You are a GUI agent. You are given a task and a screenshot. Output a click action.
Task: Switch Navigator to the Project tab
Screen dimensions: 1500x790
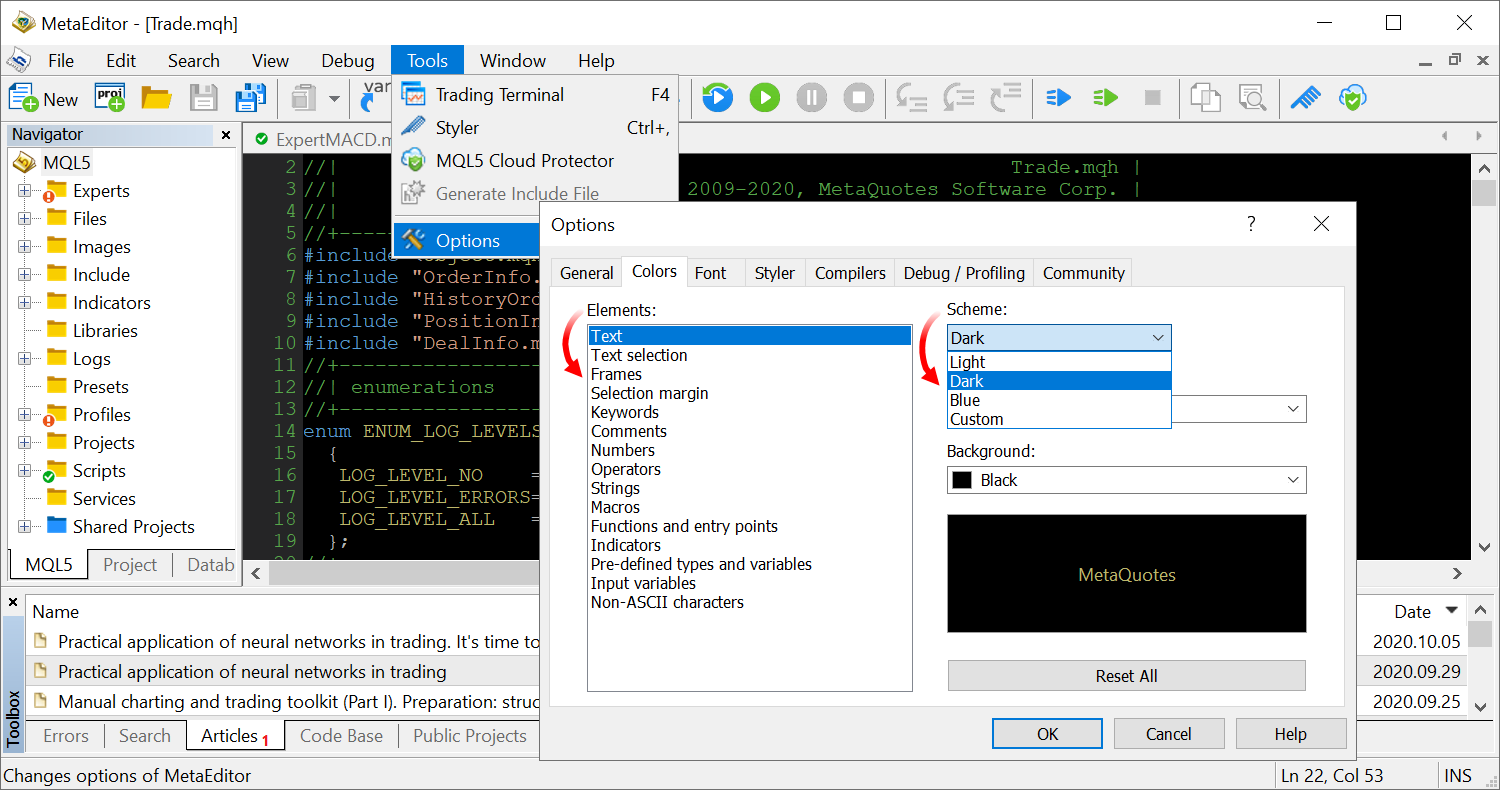pos(130,565)
